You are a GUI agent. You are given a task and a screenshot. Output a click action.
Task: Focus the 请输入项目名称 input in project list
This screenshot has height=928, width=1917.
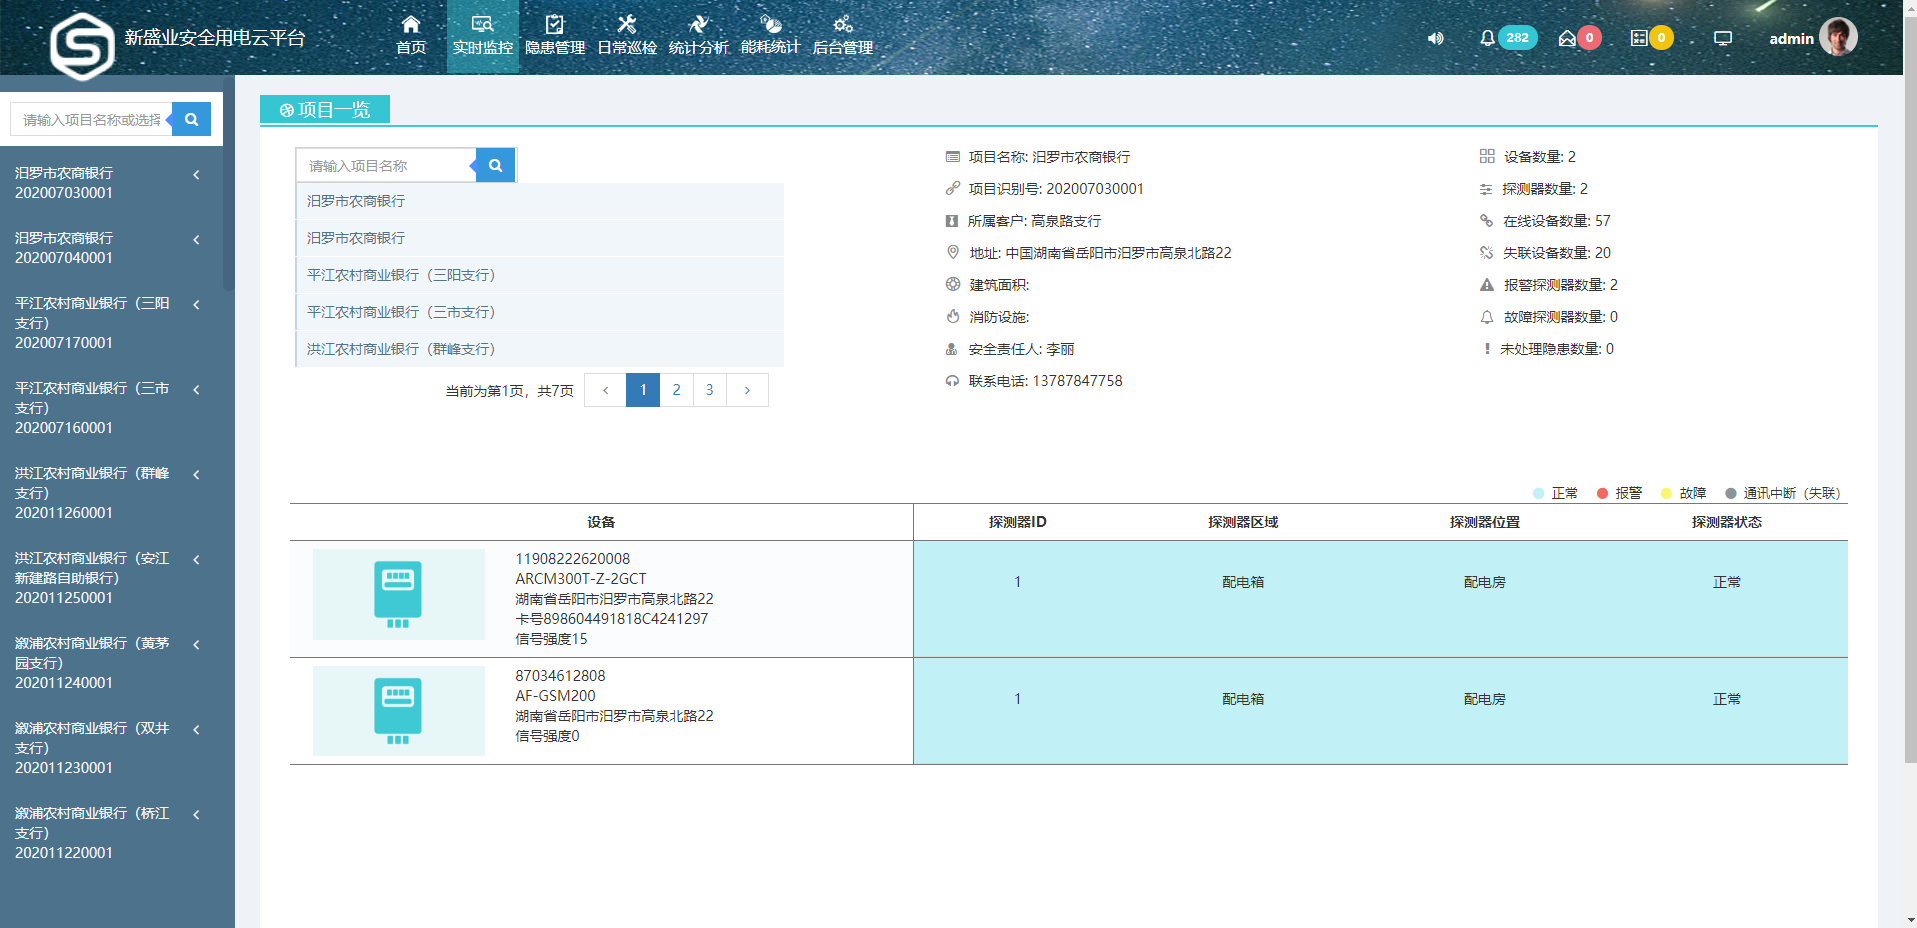coord(386,165)
